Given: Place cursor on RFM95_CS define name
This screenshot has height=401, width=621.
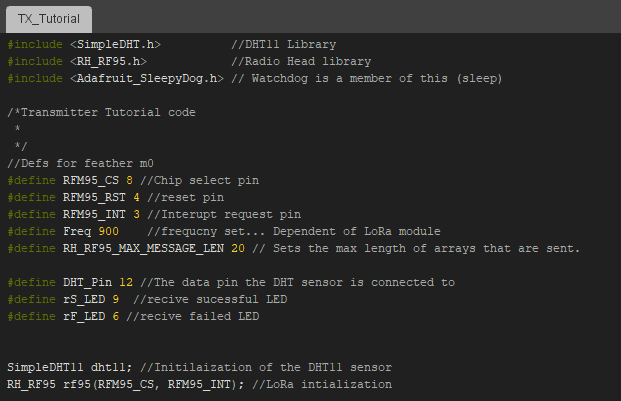Looking at the screenshot, I should click(92, 180).
